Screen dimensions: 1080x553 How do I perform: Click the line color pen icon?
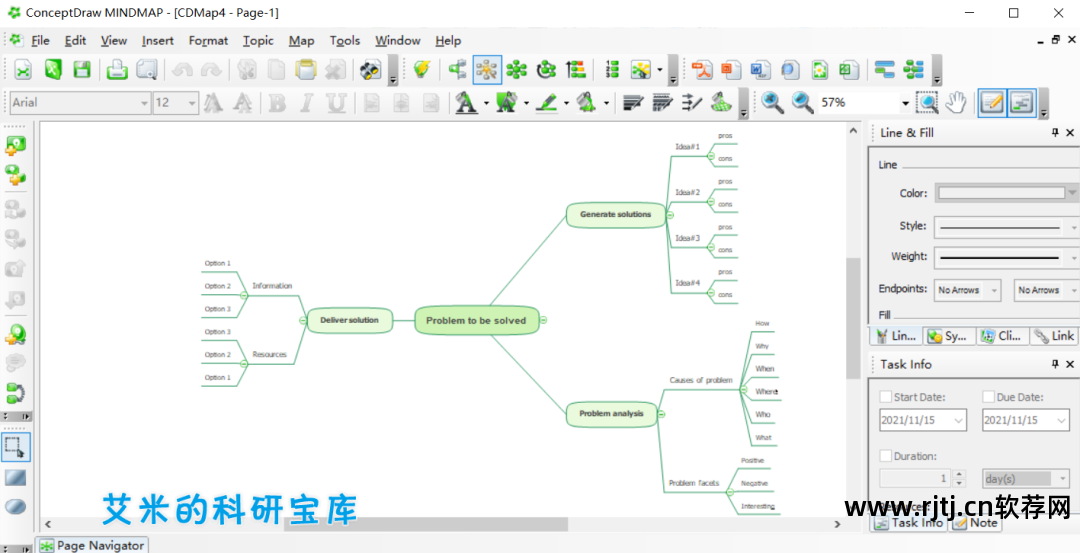pos(546,103)
